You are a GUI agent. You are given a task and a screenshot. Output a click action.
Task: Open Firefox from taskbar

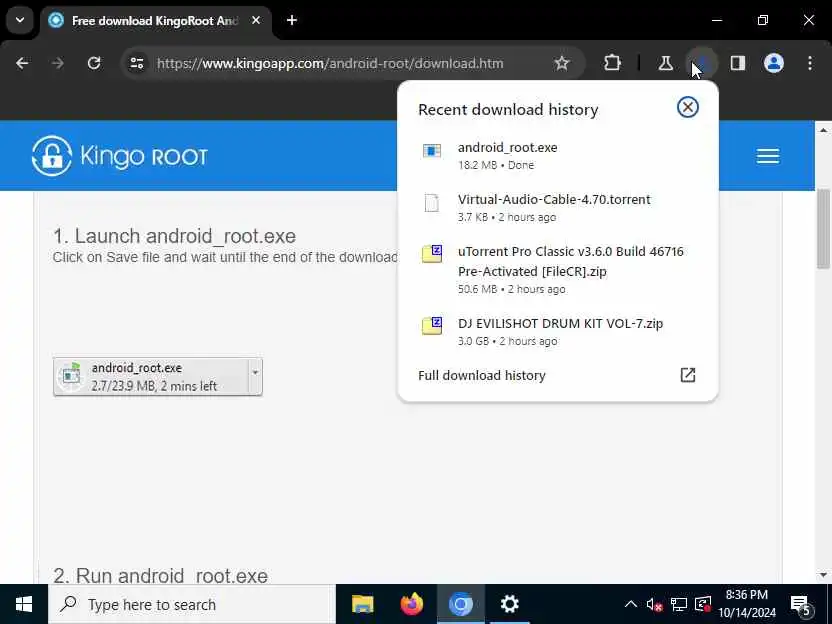pos(412,604)
